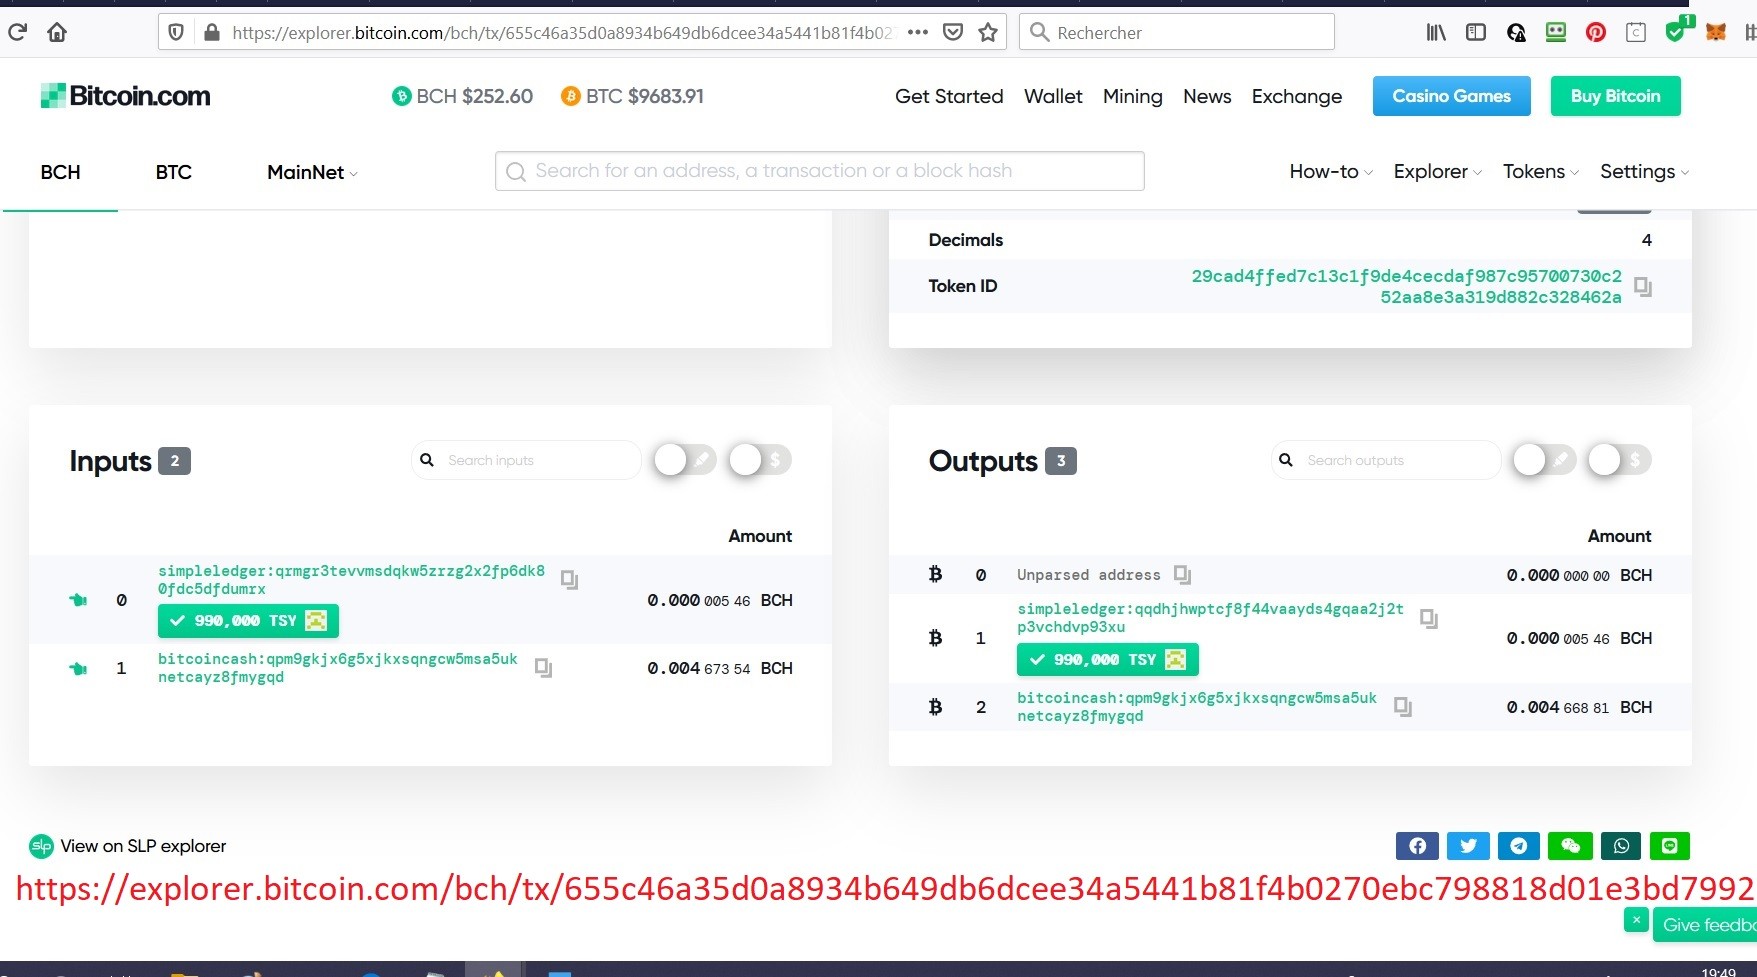Click the 990,000 TSY input badge
Viewport: 1757px width, 977px height.
coord(248,621)
